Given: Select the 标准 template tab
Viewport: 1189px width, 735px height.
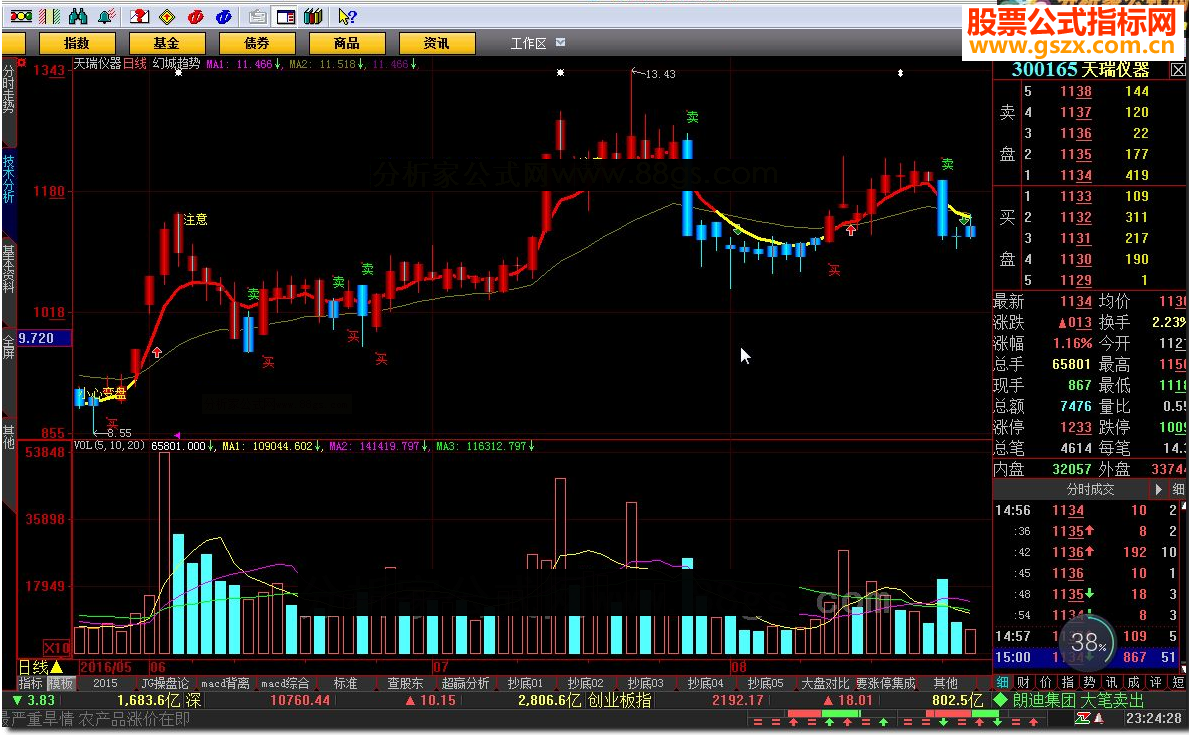Looking at the screenshot, I should tap(345, 683).
